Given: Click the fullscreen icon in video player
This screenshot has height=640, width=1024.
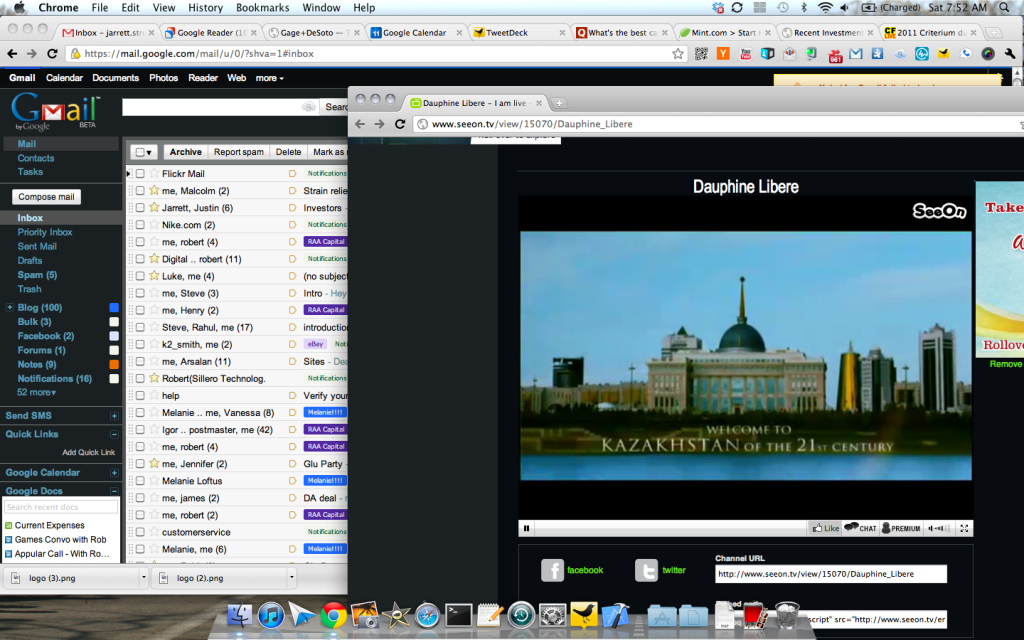Looking at the screenshot, I should [x=964, y=528].
